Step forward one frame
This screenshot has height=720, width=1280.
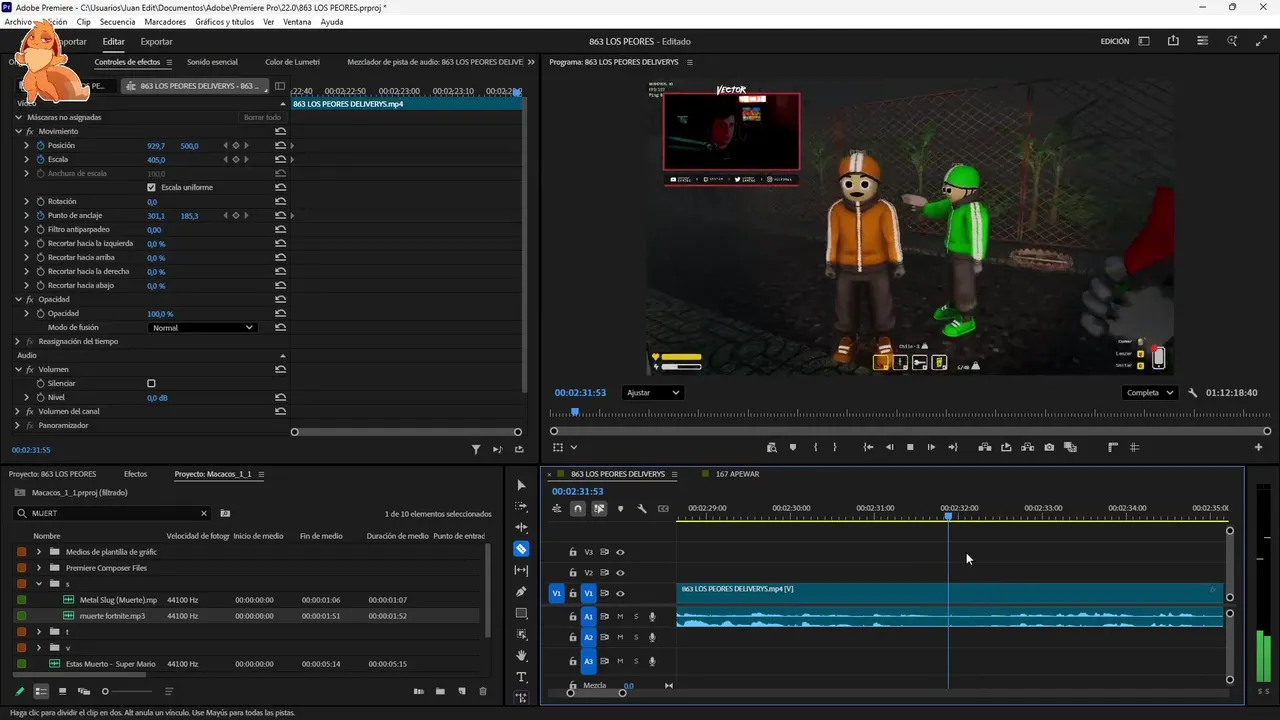pyautogui.click(x=931, y=447)
